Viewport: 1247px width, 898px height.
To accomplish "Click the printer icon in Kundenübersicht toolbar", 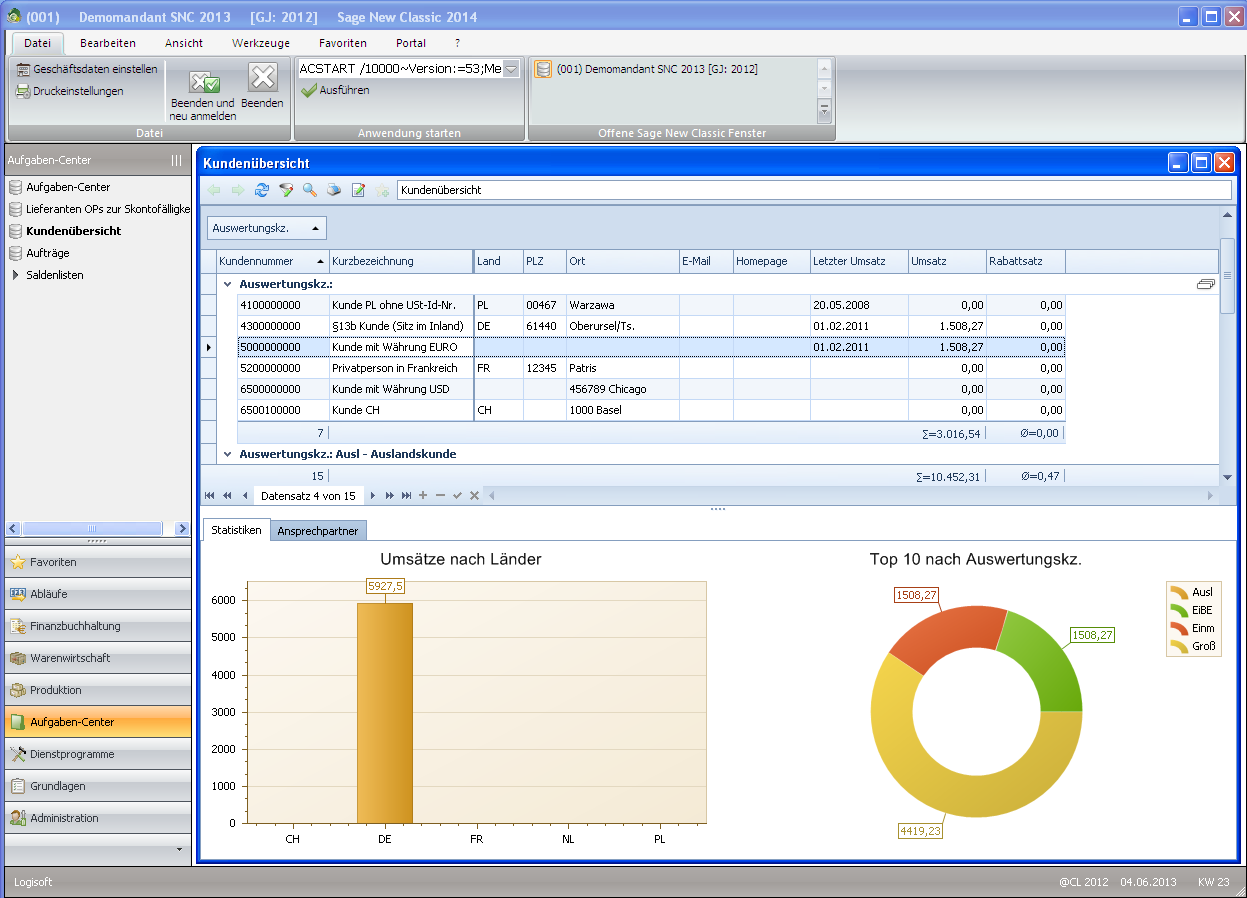I will pos(334,190).
